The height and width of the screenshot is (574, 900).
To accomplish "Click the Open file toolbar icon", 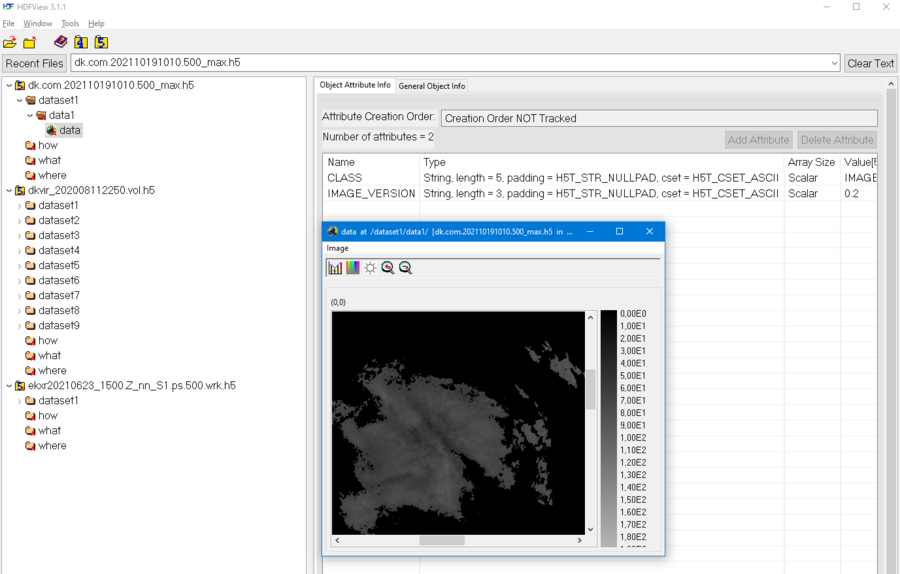I will [10, 42].
